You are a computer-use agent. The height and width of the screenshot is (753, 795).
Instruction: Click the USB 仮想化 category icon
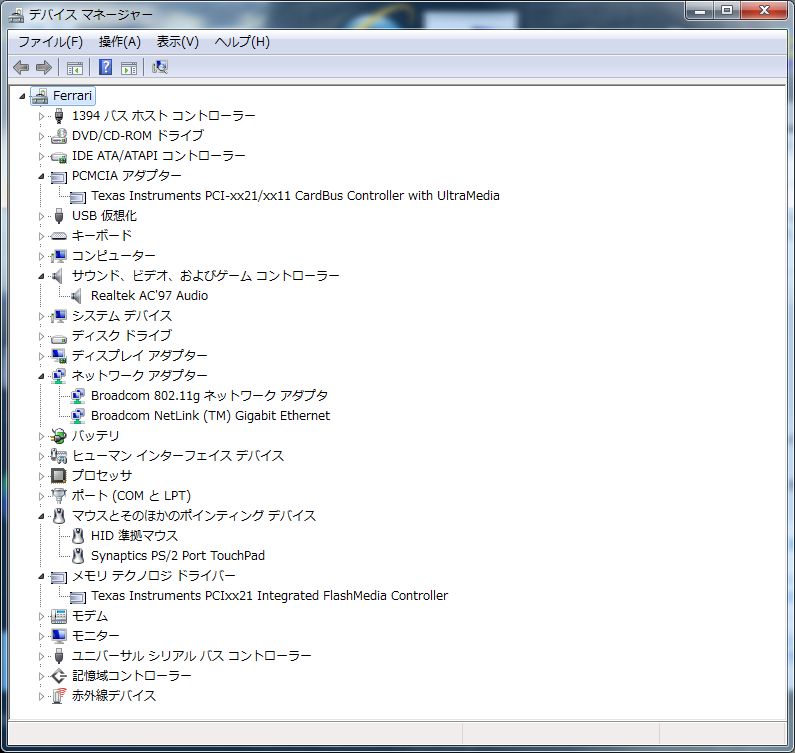point(59,216)
